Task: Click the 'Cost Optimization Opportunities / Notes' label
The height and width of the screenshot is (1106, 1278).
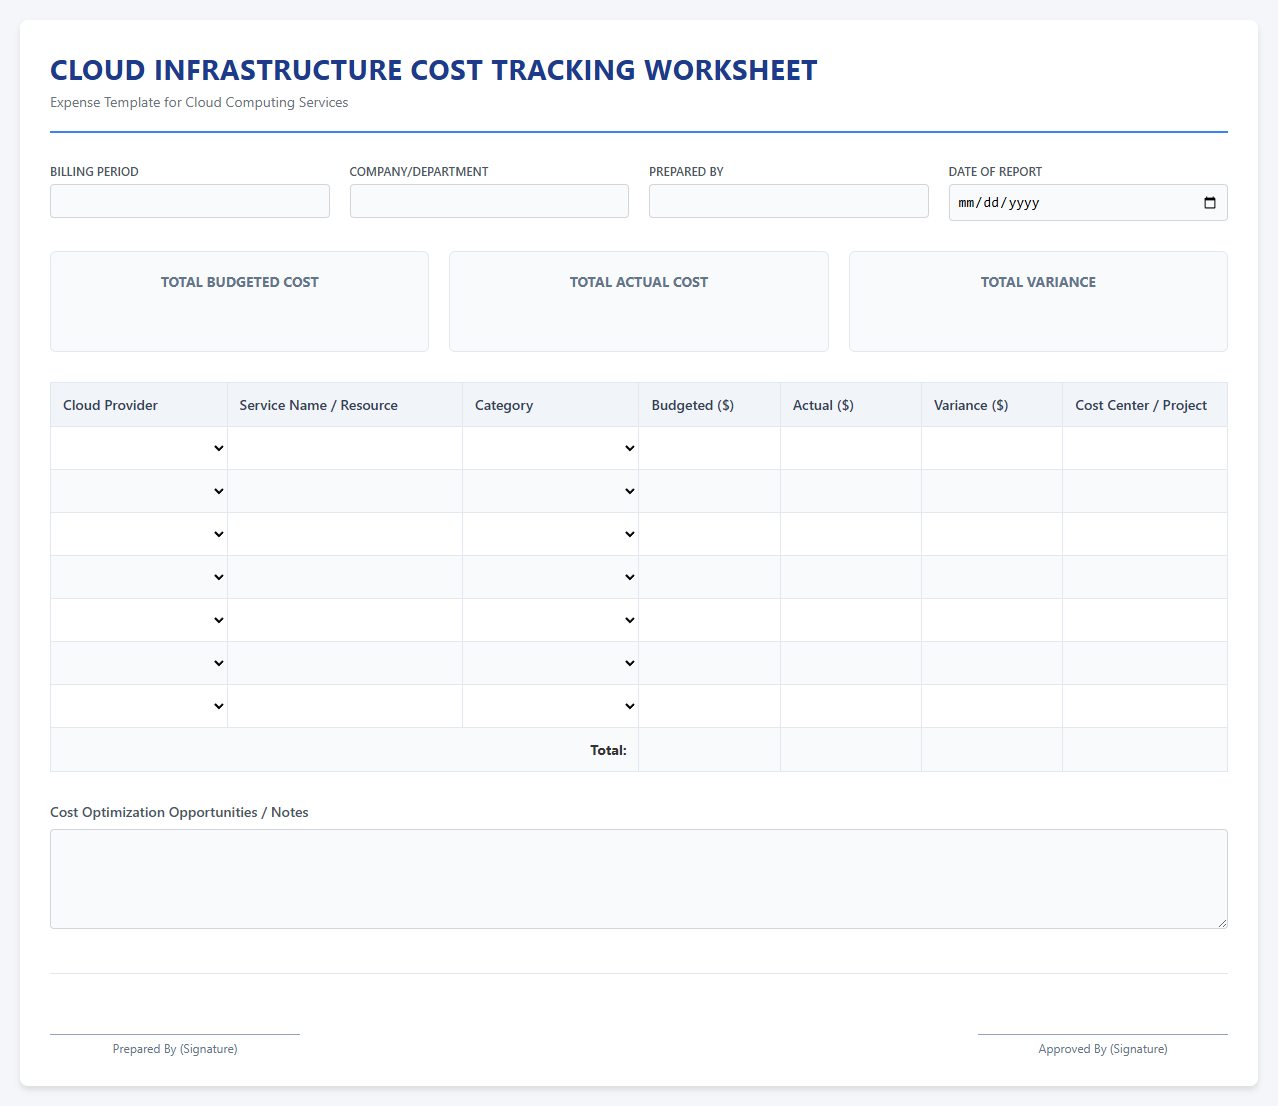Action: [x=179, y=812]
